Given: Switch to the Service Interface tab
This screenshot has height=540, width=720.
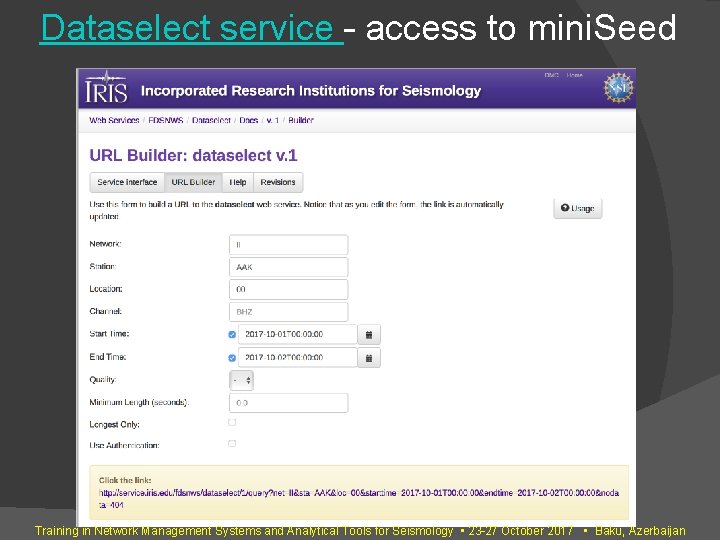Looking at the screenshot, I should point(127,182).
